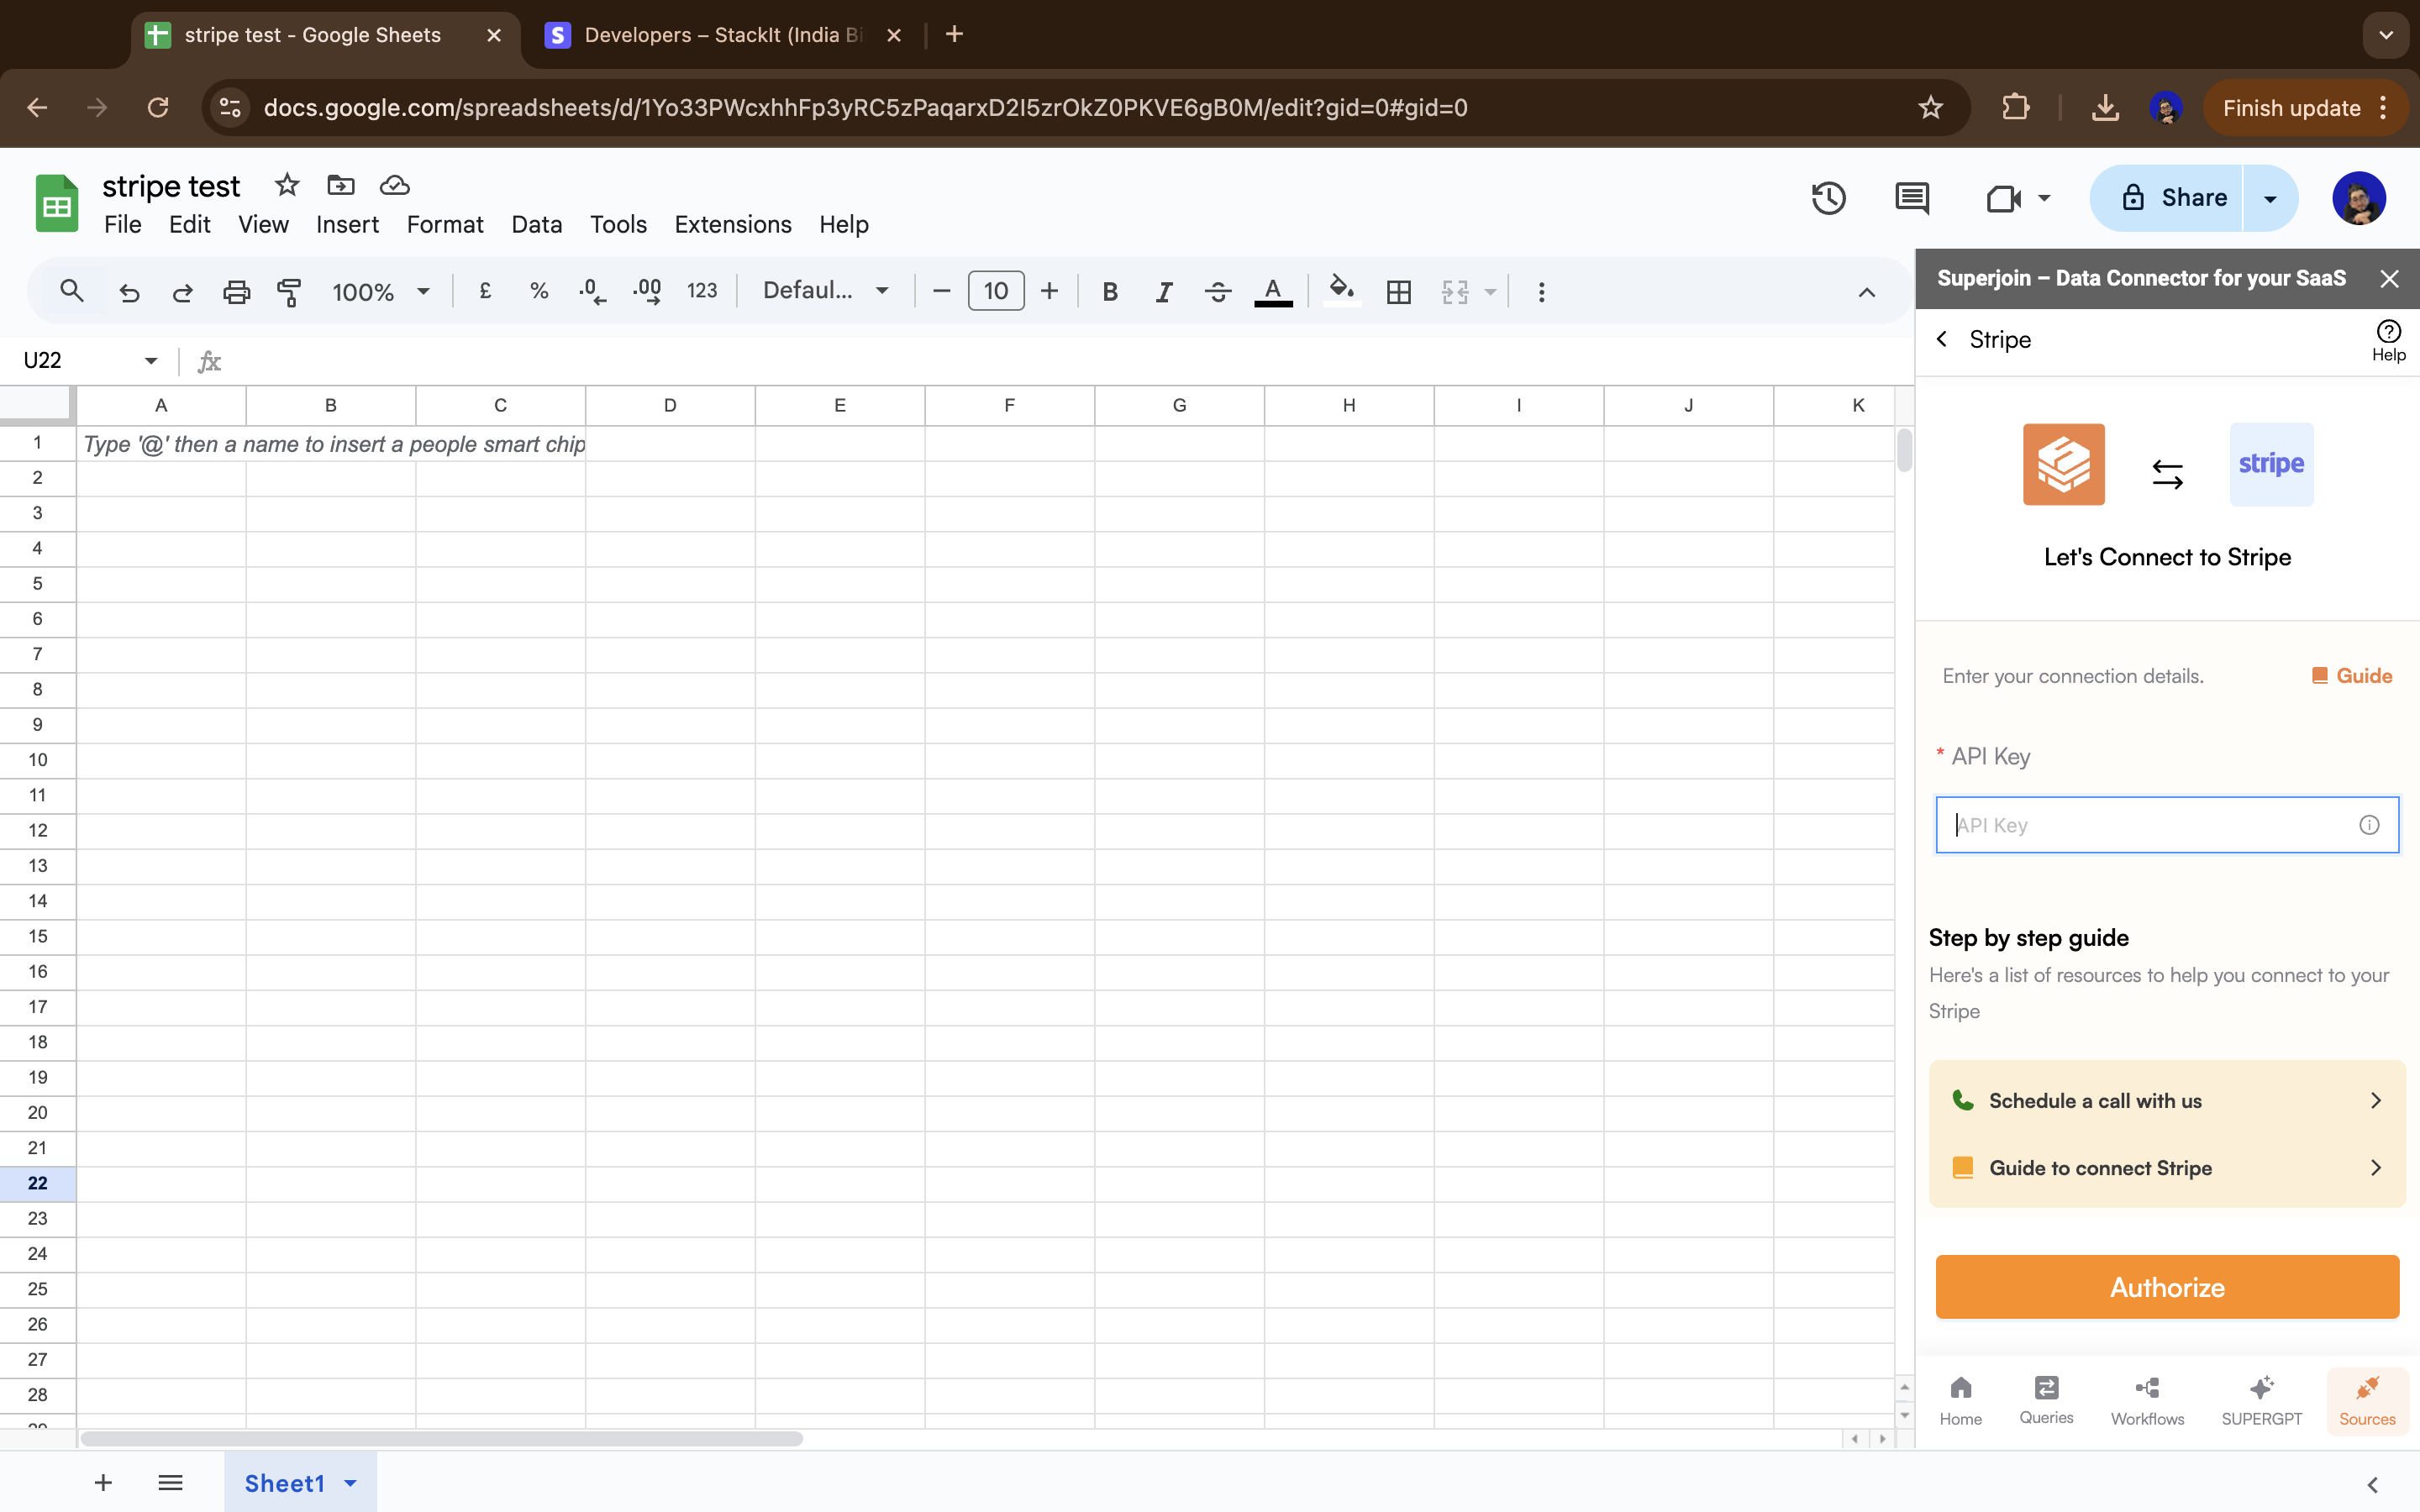Open comments icon in header
2420x1512 pixels.
point(1912,198)
